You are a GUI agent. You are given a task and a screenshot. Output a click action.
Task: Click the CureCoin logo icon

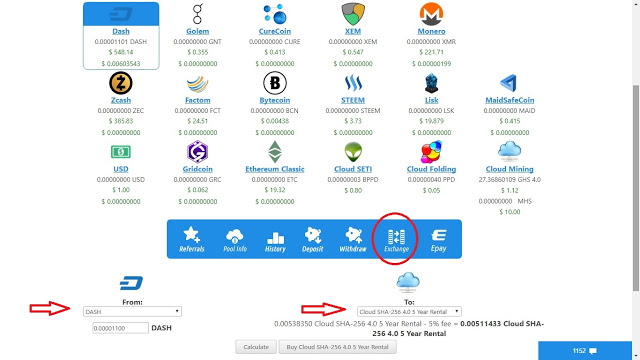[x=275, y=14]
